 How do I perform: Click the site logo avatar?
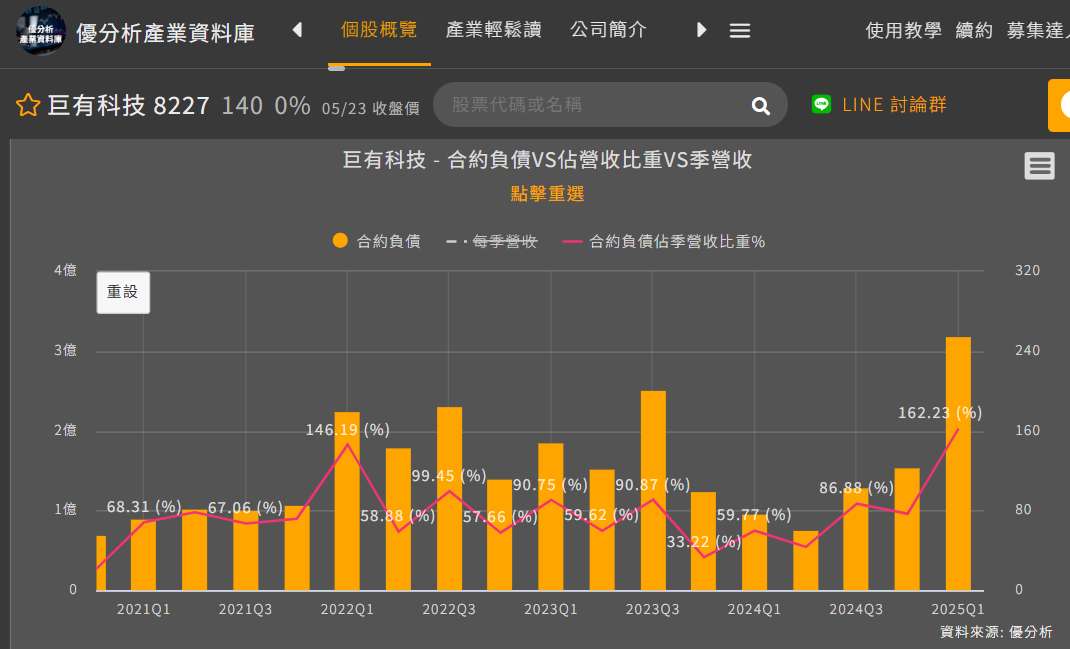click(x=41, y=31)
